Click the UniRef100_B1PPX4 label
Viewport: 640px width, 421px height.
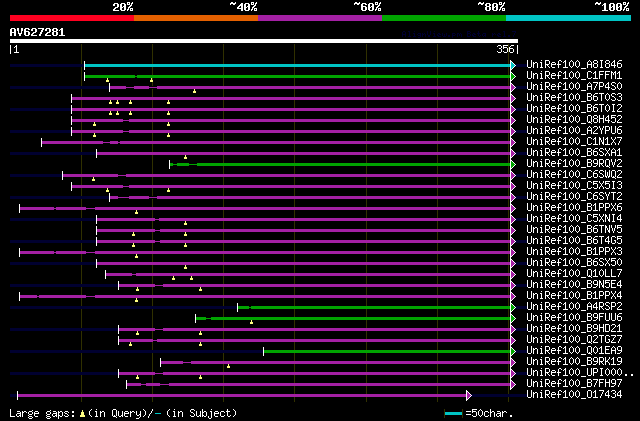tap(574, 296)
